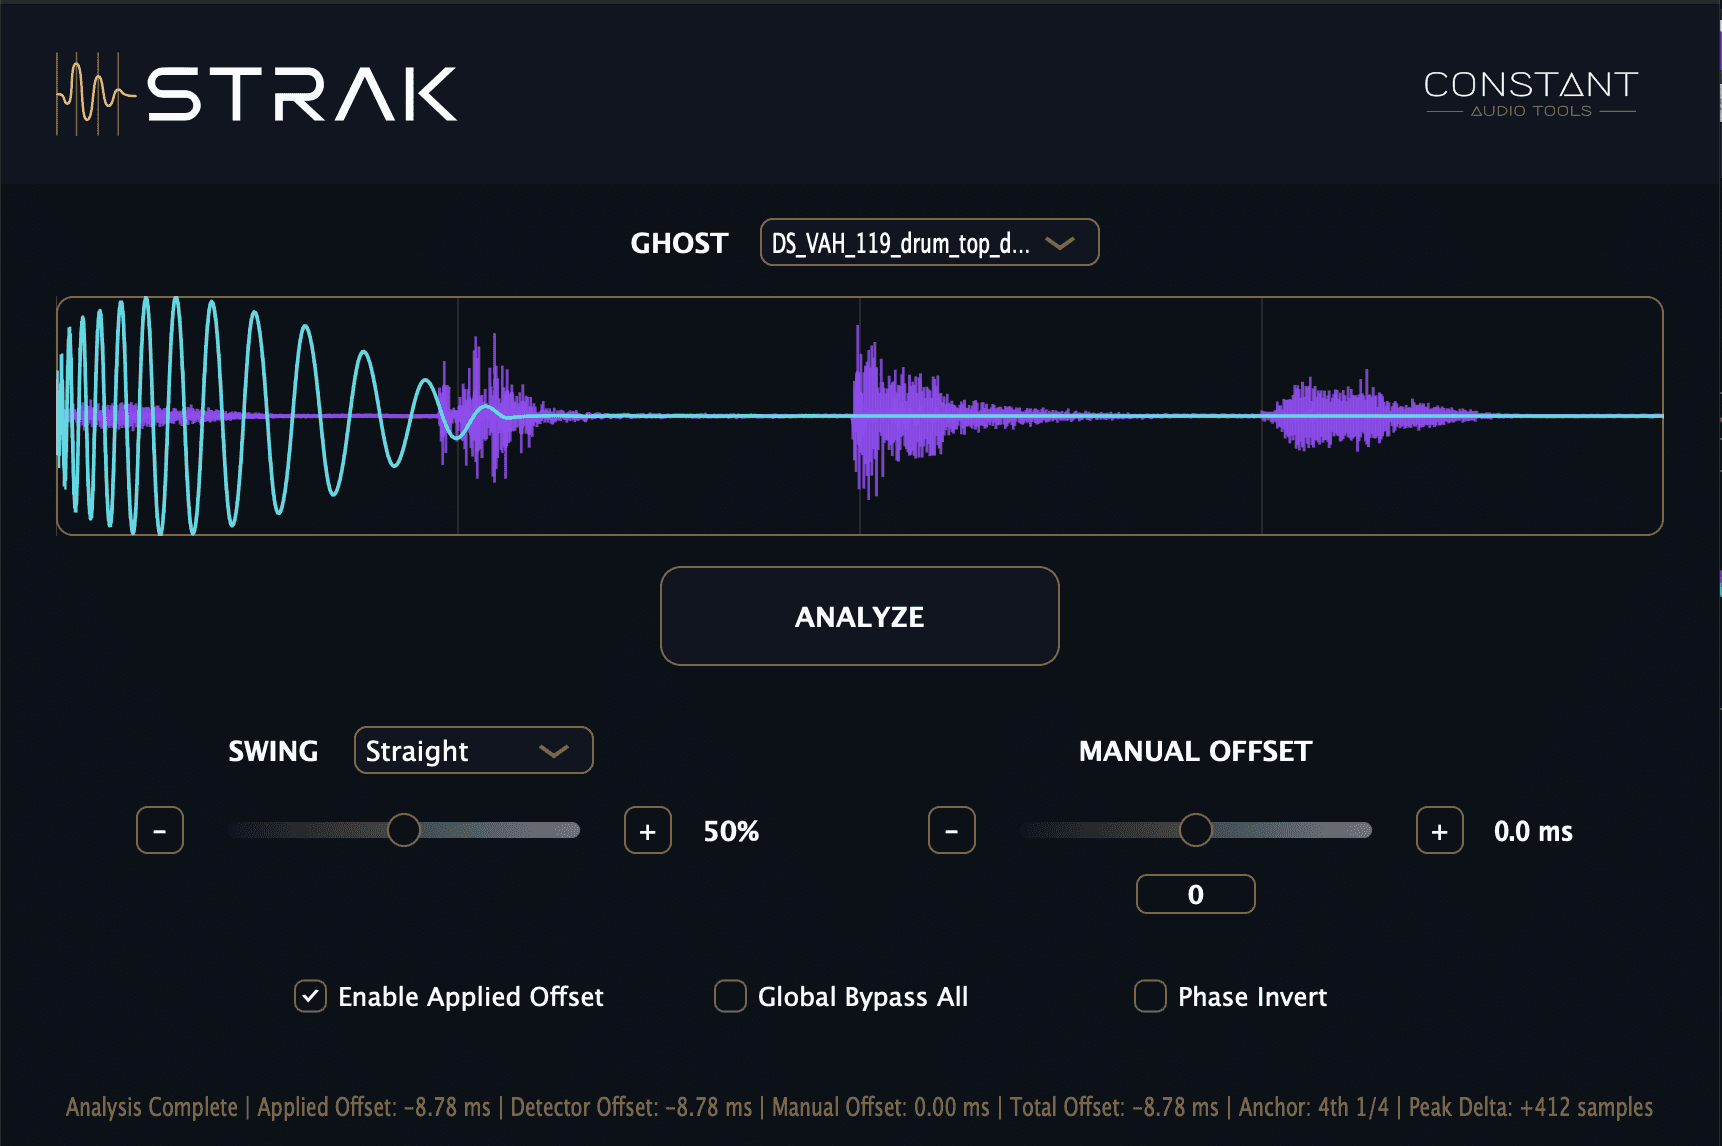The image size is (1722, 1146).
Task: Increase manual offset with the plus button
Action: (x=1440, y=830)
